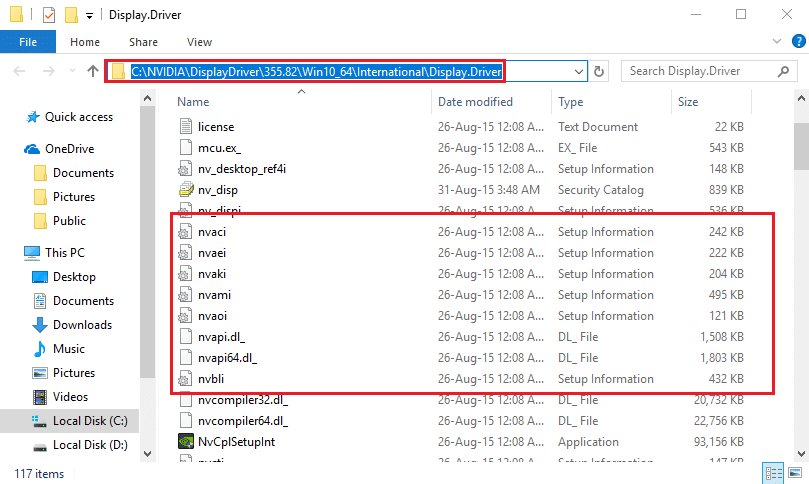The height and width of the screenshot is (484, 809).
Task: Select OneDrive in the navigation pane
Action: click(69, 149)
